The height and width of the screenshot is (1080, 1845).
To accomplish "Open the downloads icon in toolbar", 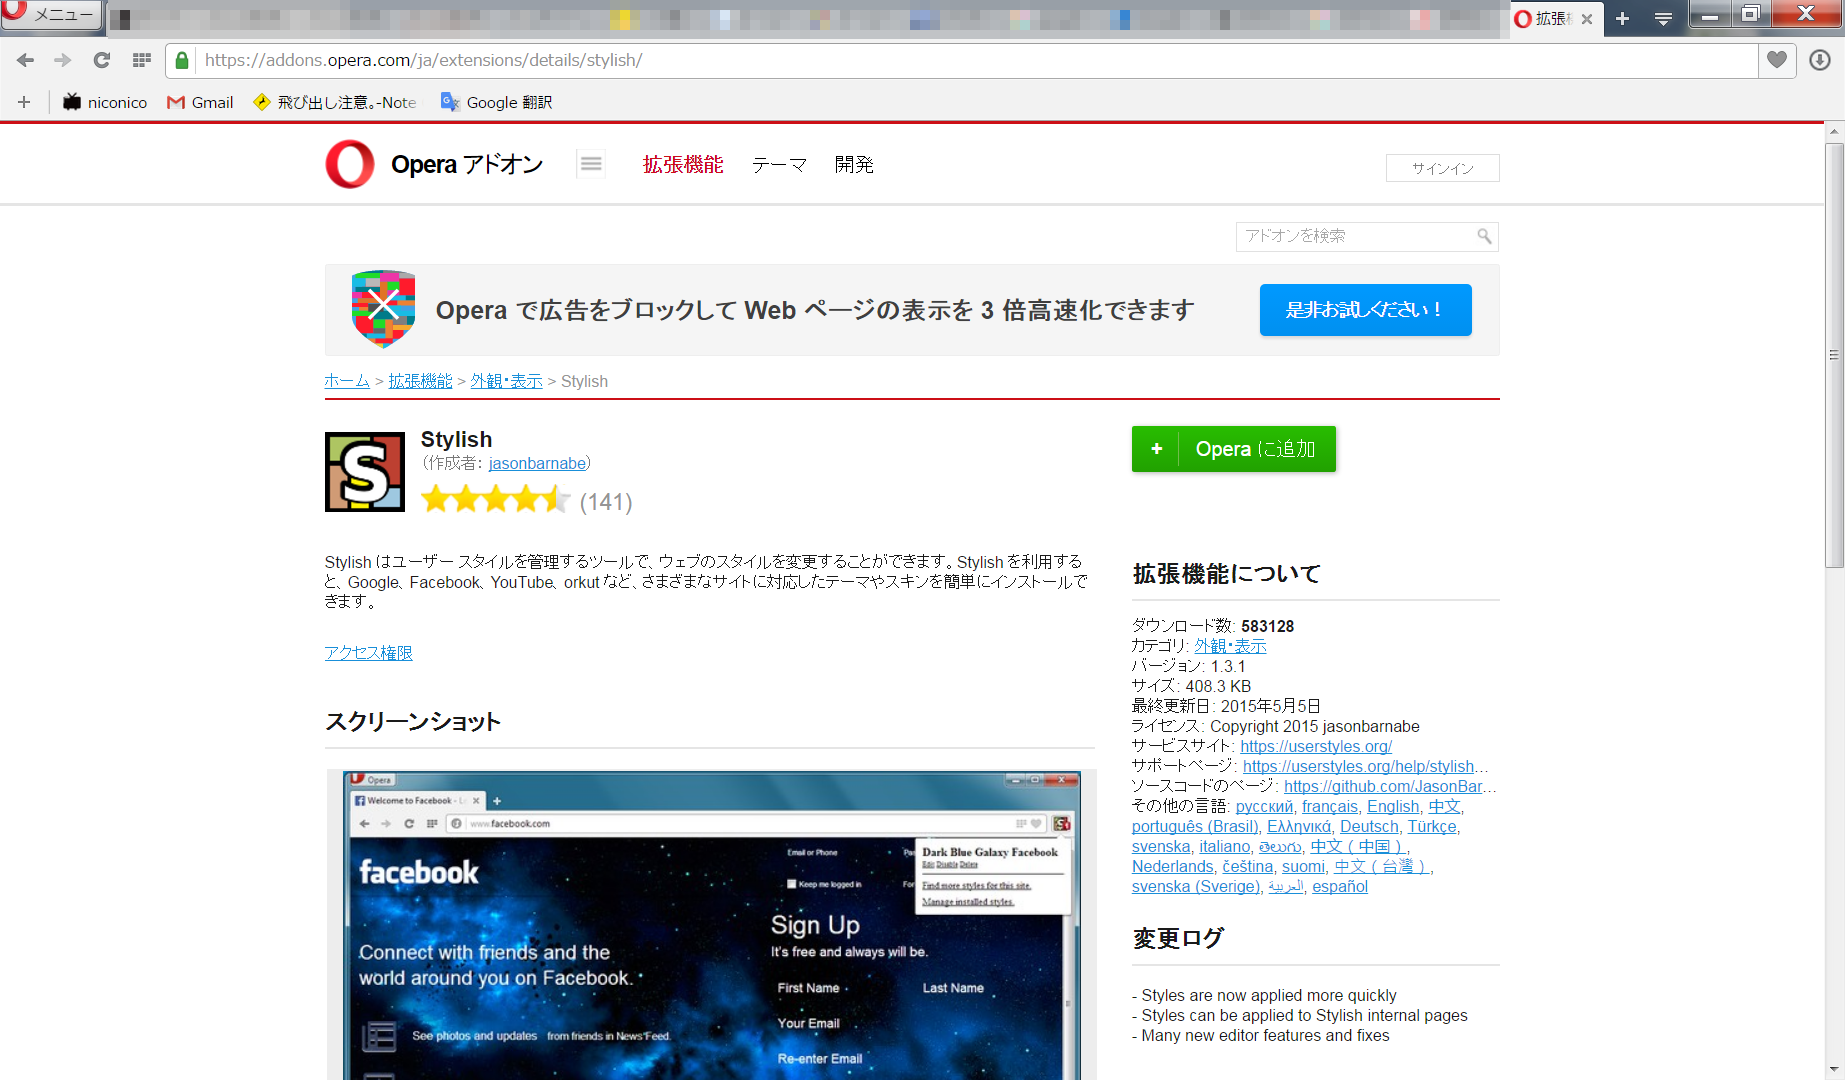I will [1819, 60].
